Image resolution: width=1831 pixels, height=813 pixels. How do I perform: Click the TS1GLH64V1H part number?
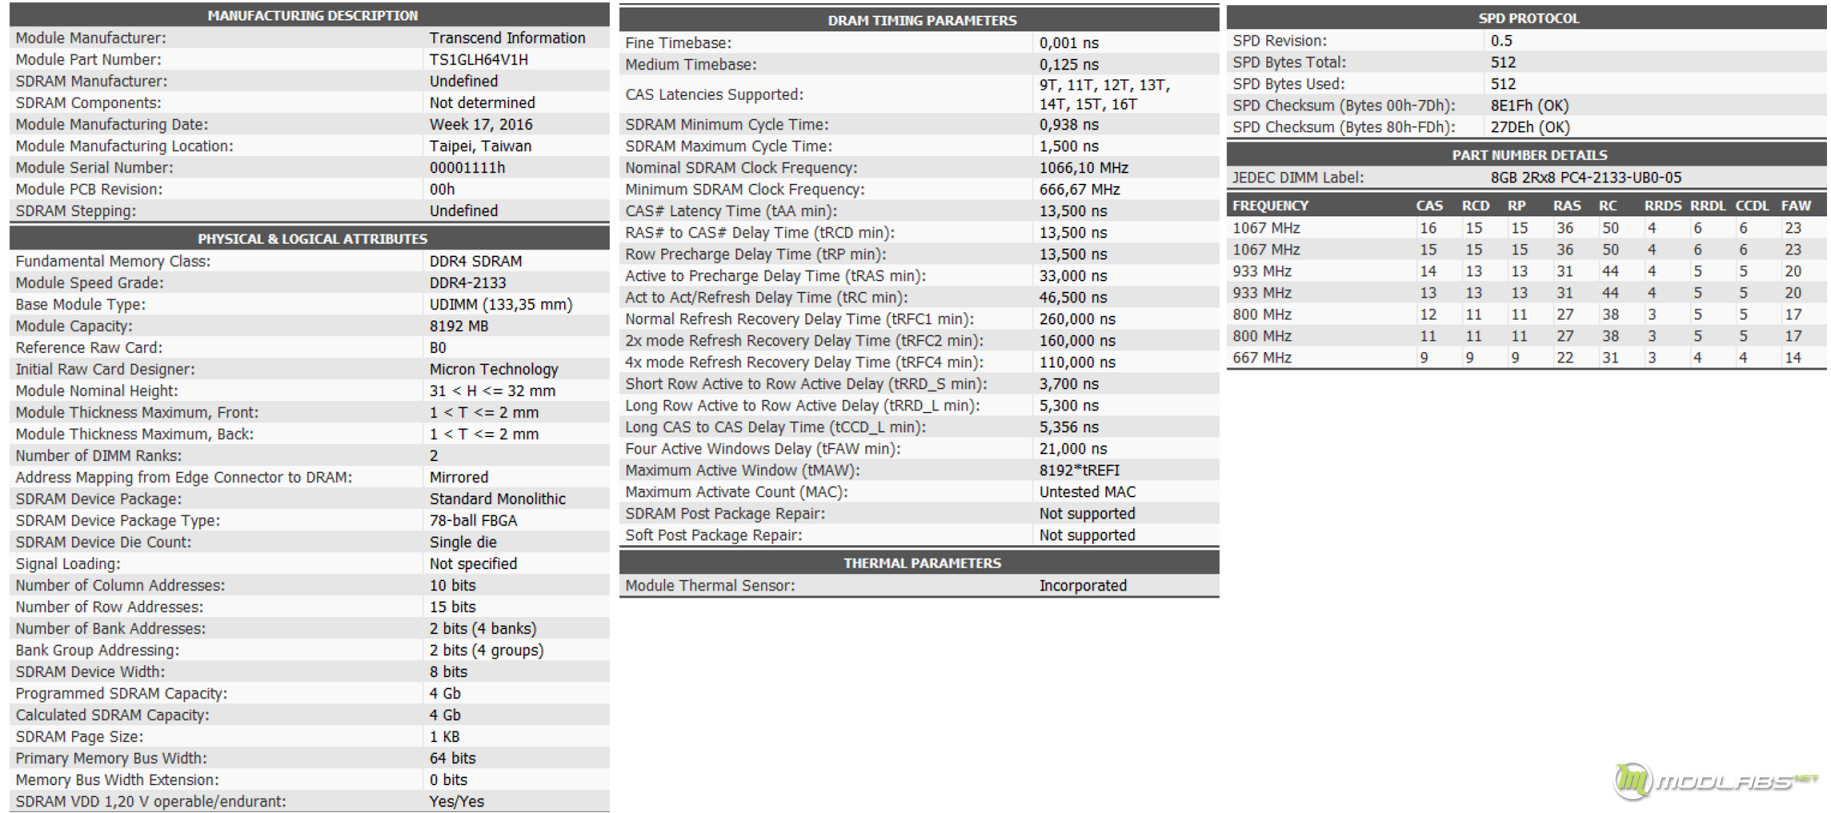click(479, 60)
